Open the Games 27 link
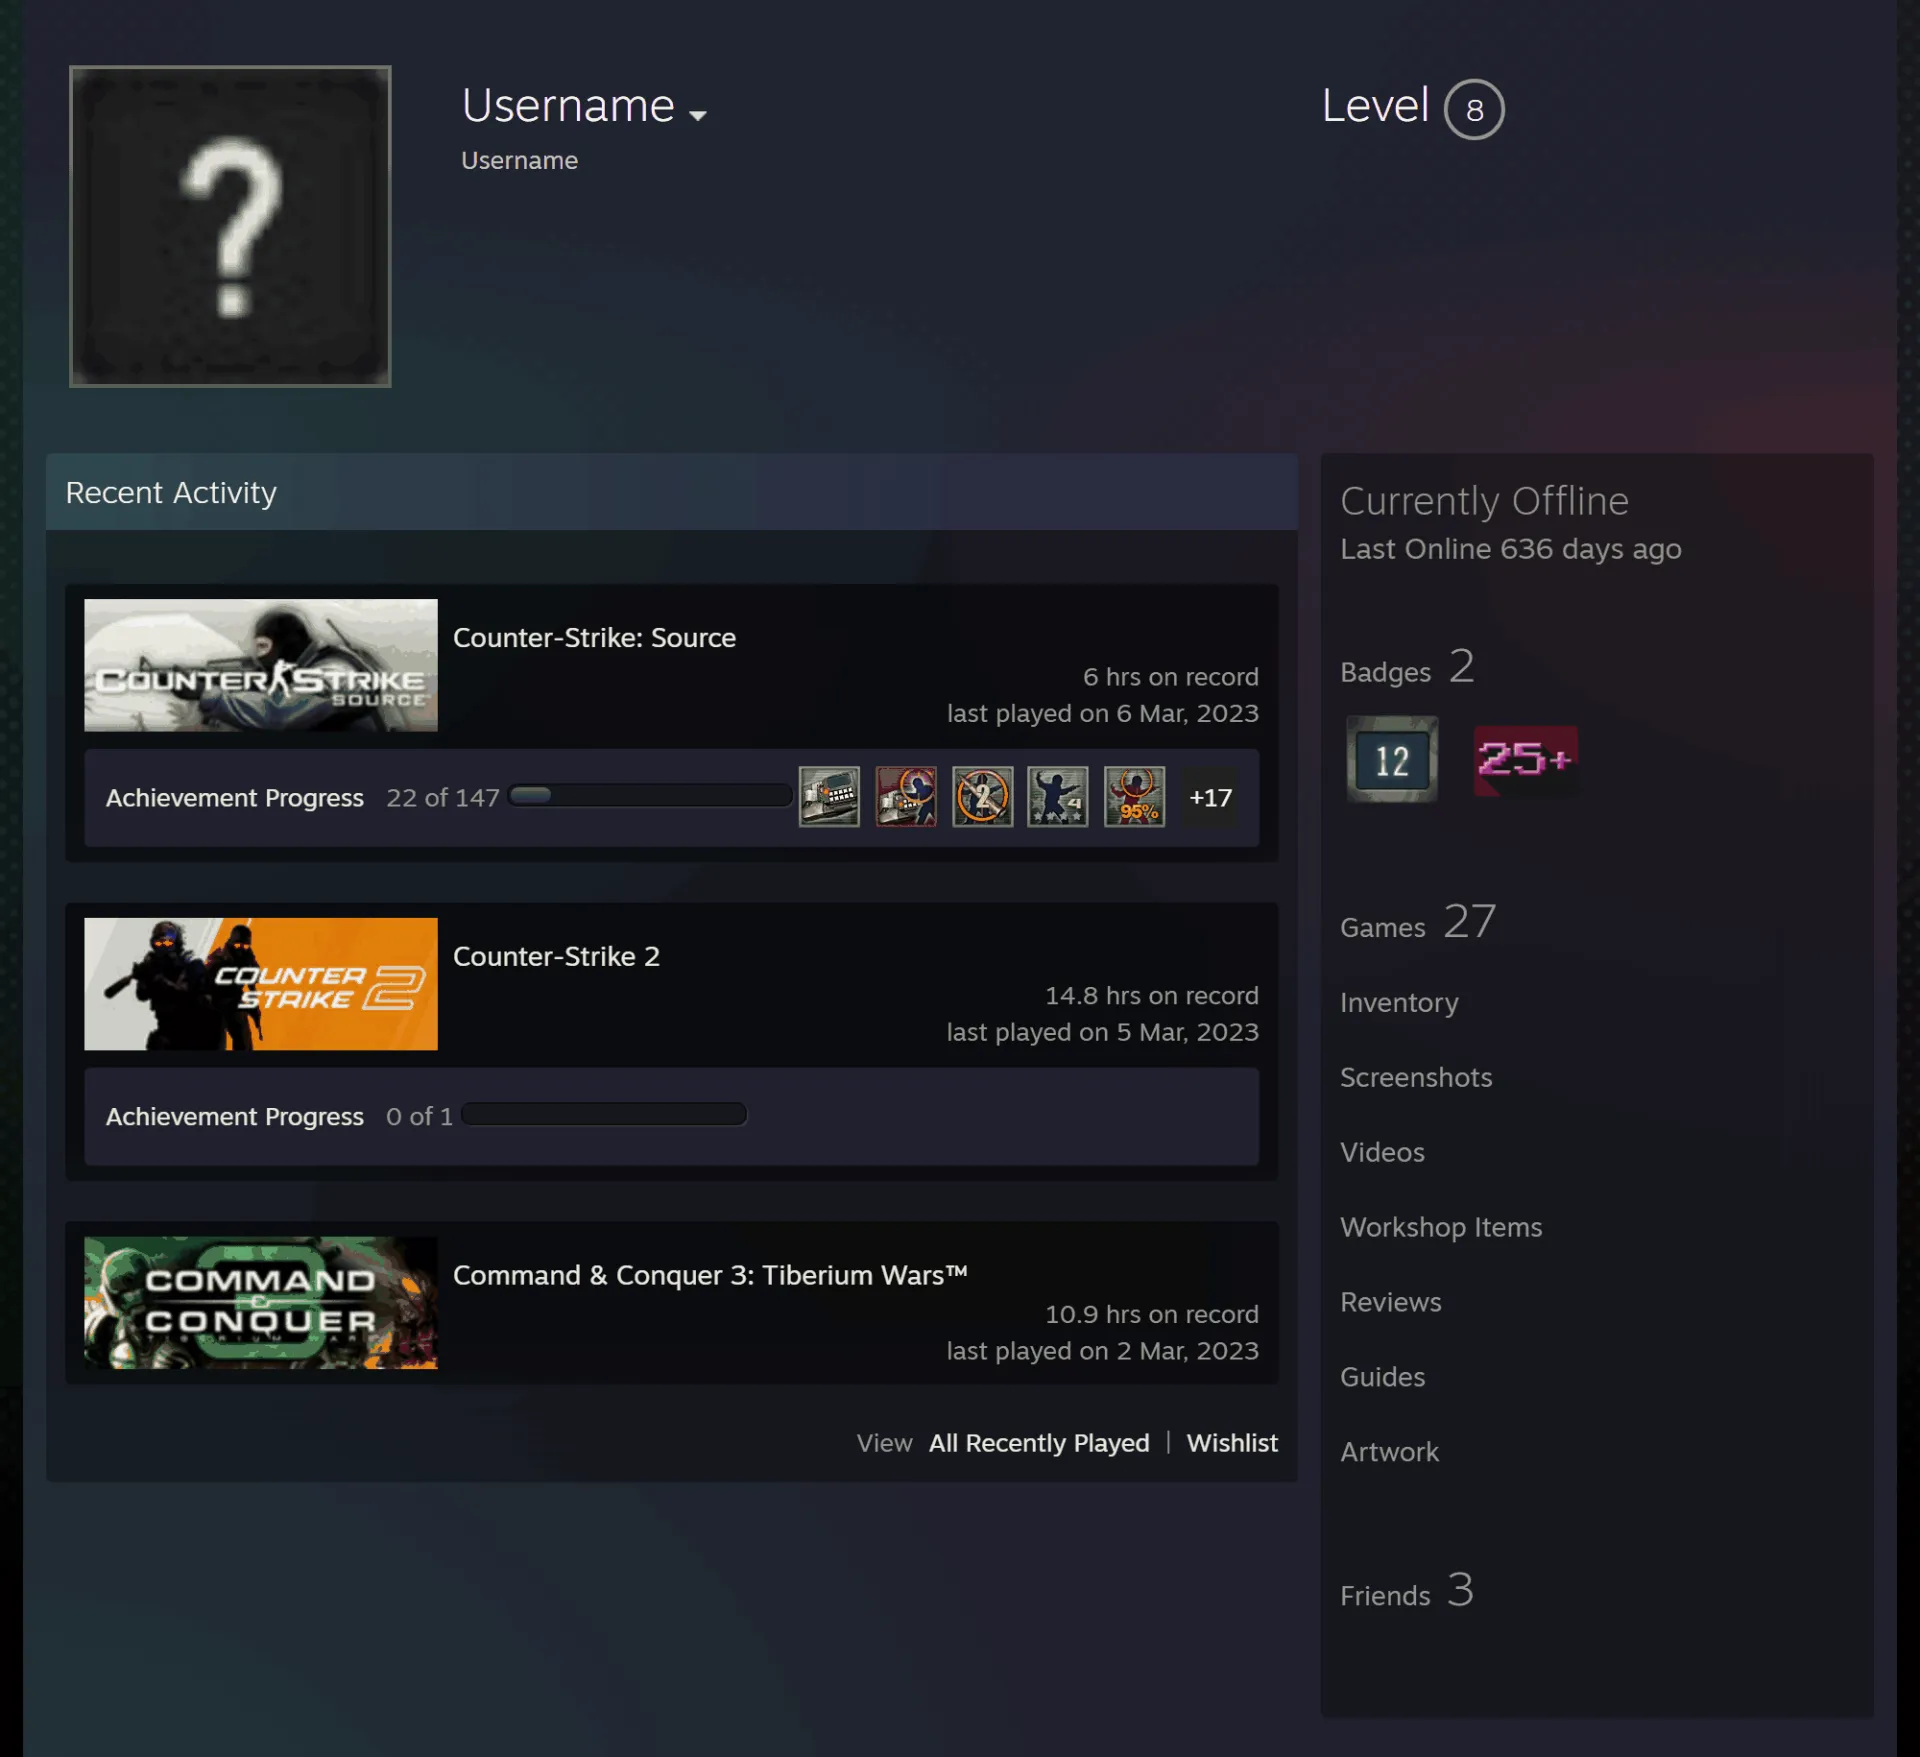 [x=1418, y=922]
